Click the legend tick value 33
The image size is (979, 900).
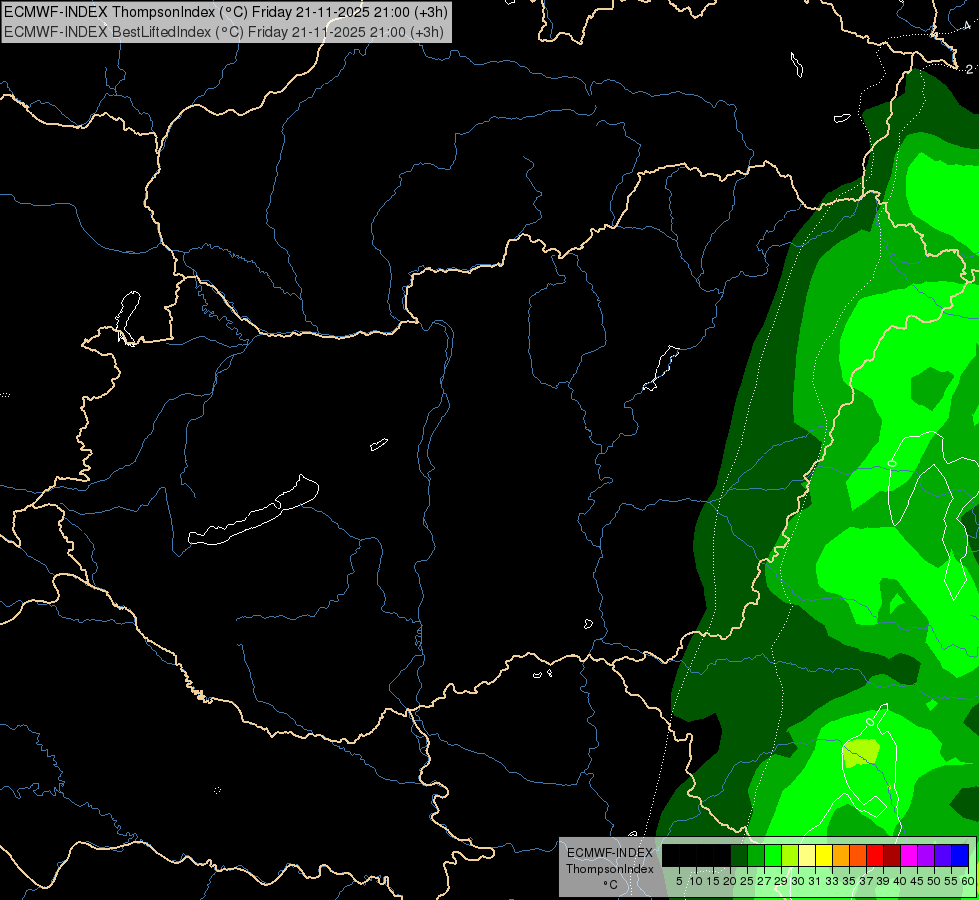(833, 881)
